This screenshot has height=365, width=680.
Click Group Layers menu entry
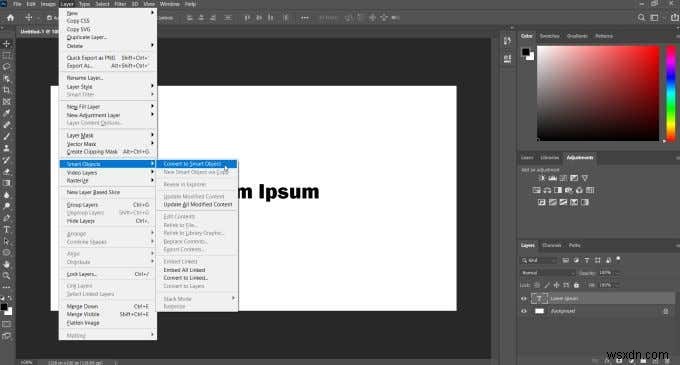tap(108, 205)
